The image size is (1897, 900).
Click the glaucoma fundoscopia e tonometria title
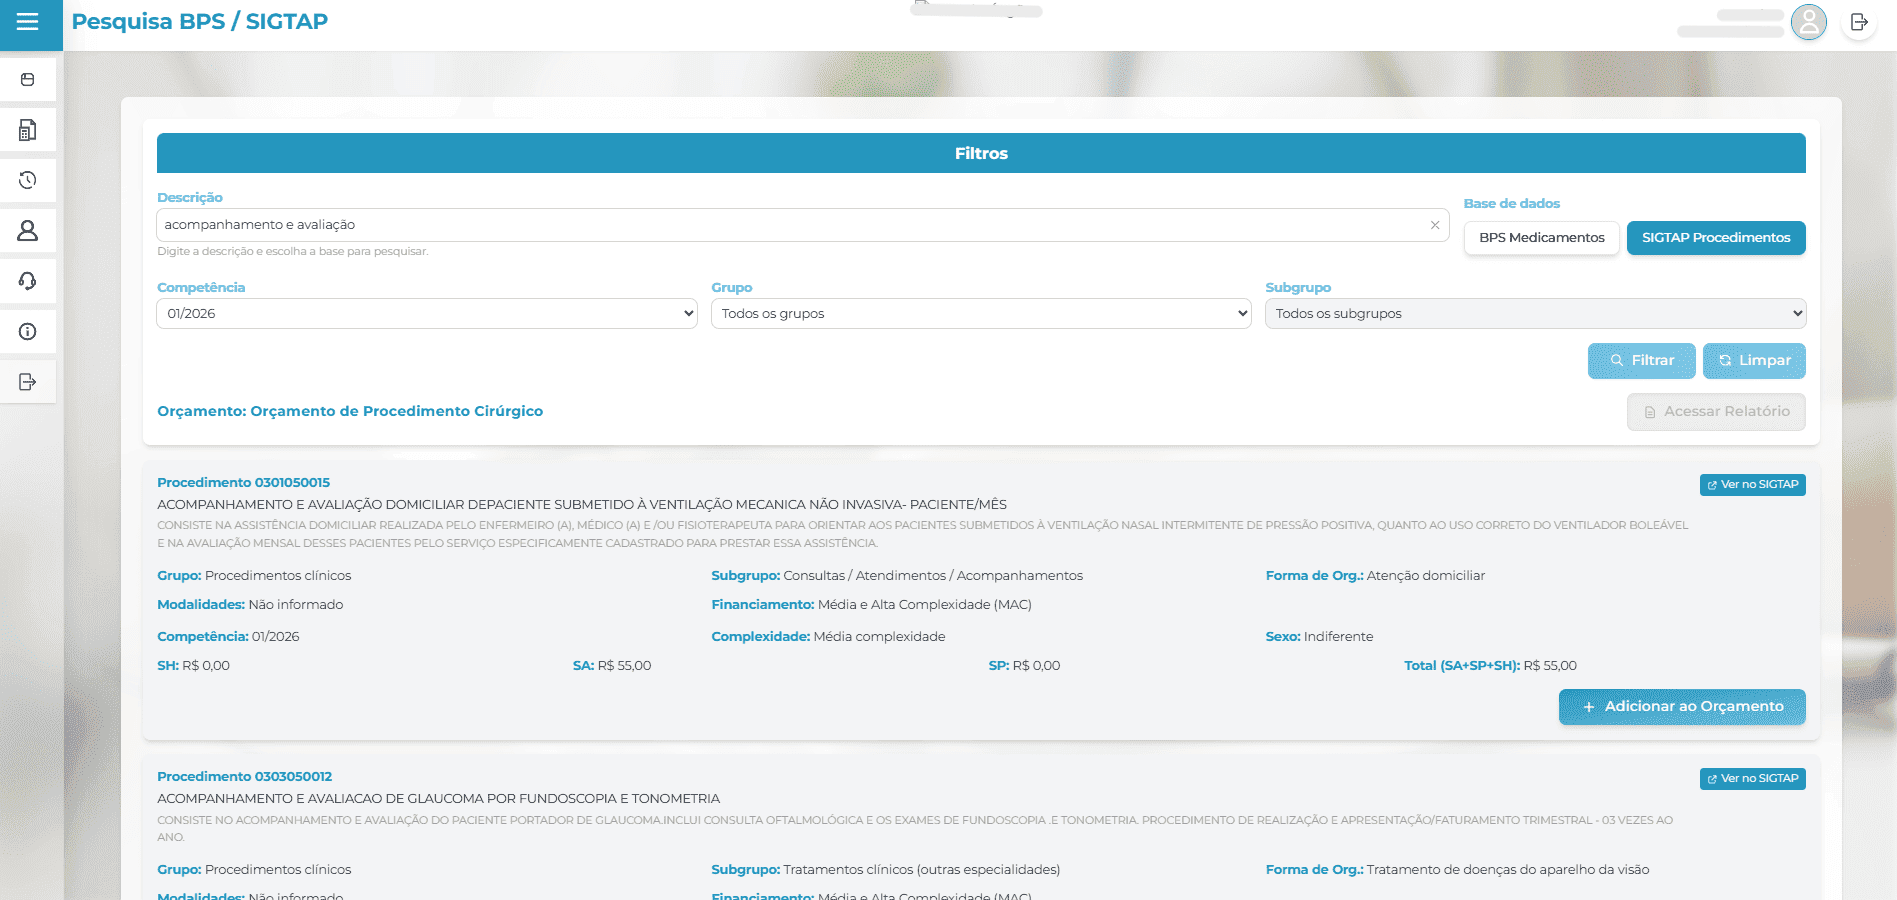(x=438, y=799)
